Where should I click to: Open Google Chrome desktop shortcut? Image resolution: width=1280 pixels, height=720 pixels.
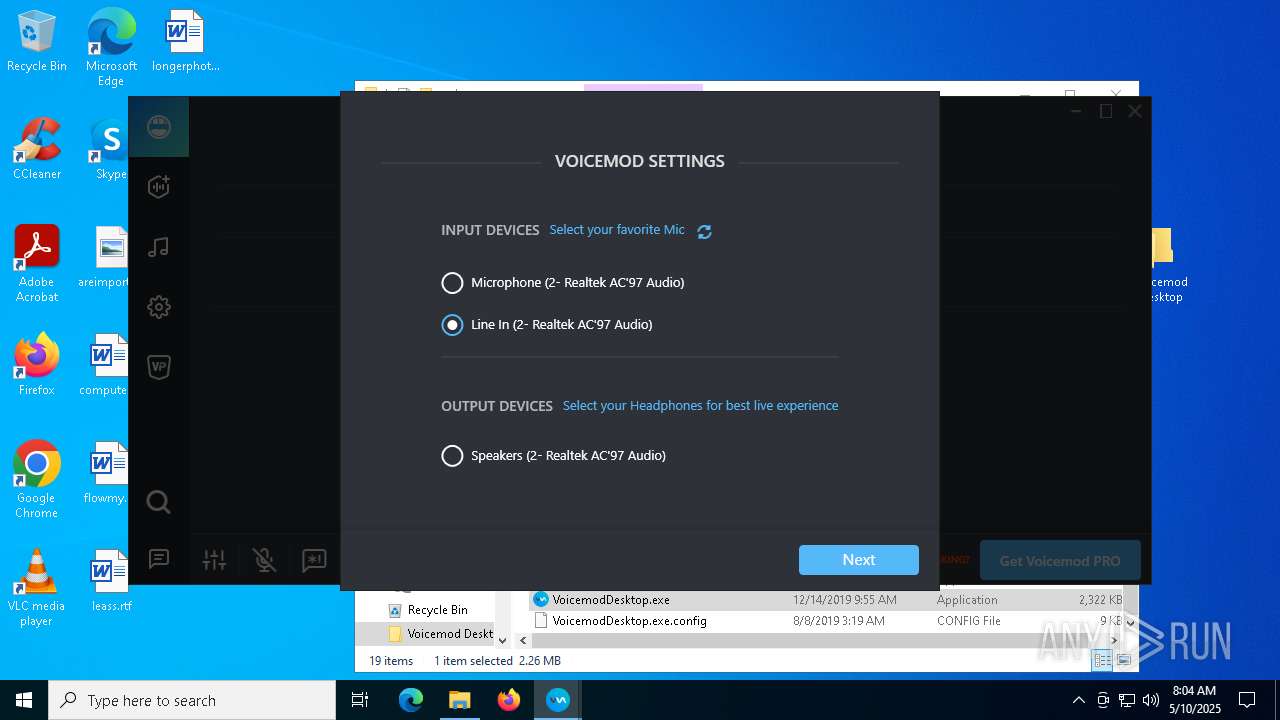37,480
